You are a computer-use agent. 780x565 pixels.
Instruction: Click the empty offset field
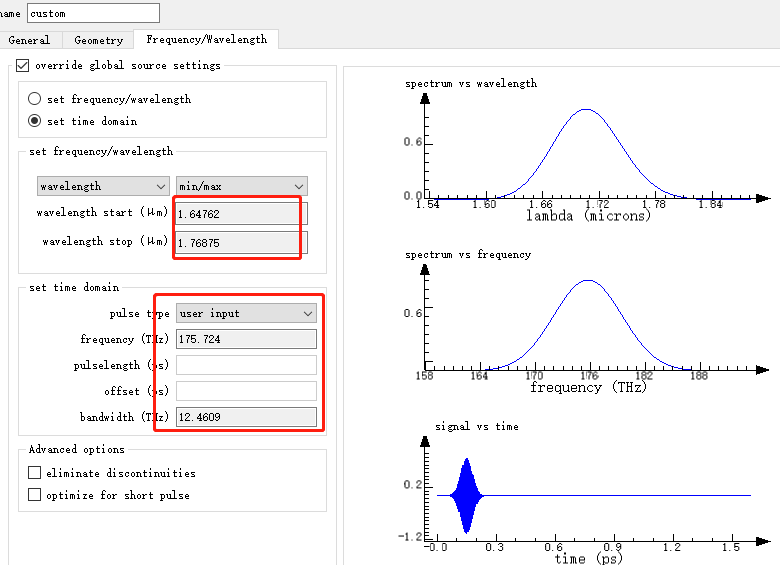pos(246,391)
